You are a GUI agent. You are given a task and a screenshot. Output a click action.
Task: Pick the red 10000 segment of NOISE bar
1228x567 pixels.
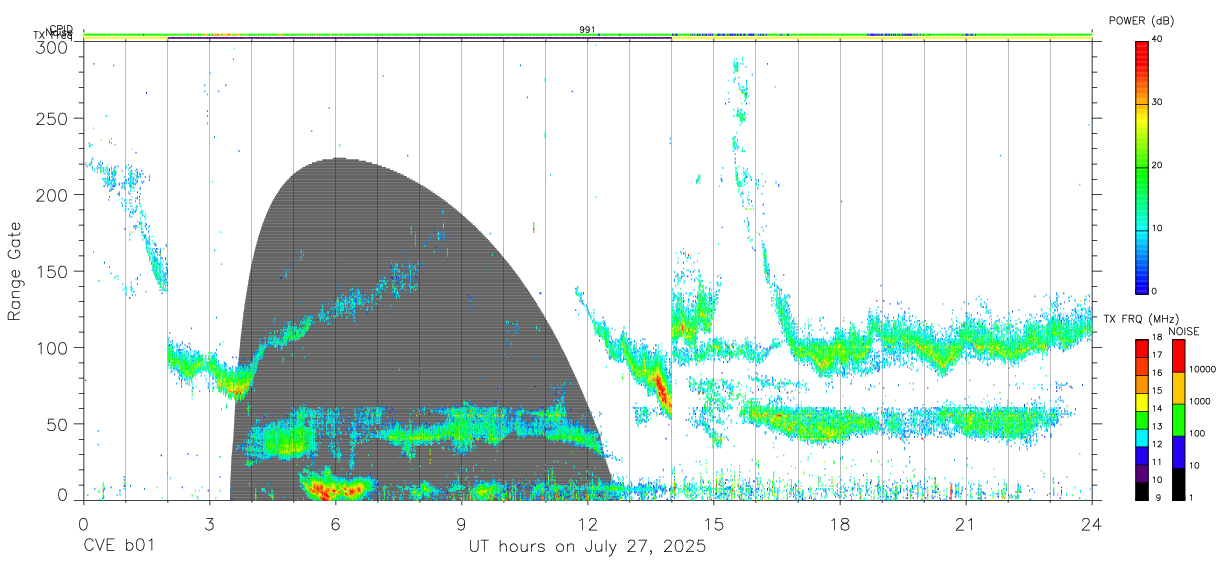click(1177, 356)
